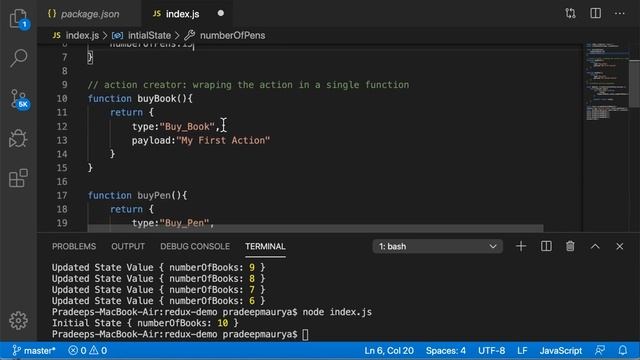Click 'node index.js' command in terminal
This screenshot has height=360, width=640.
tap(337, 312)
